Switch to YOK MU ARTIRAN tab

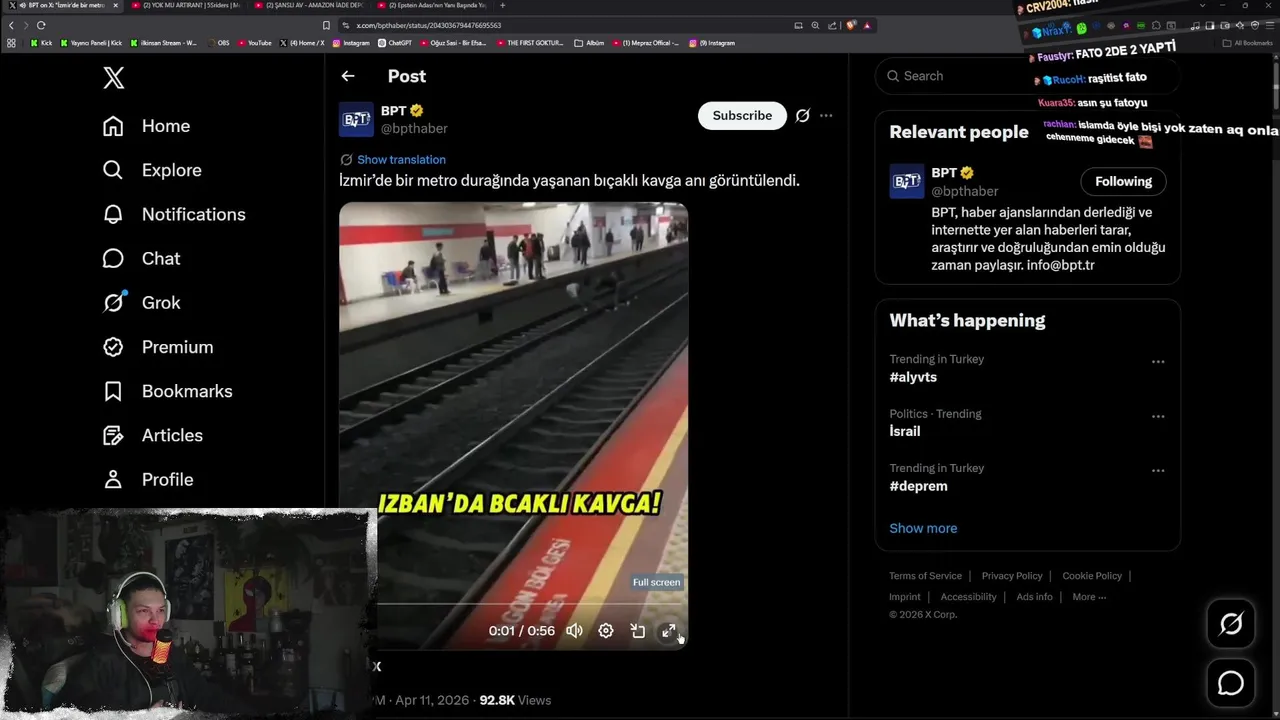[x=185, y=5]
